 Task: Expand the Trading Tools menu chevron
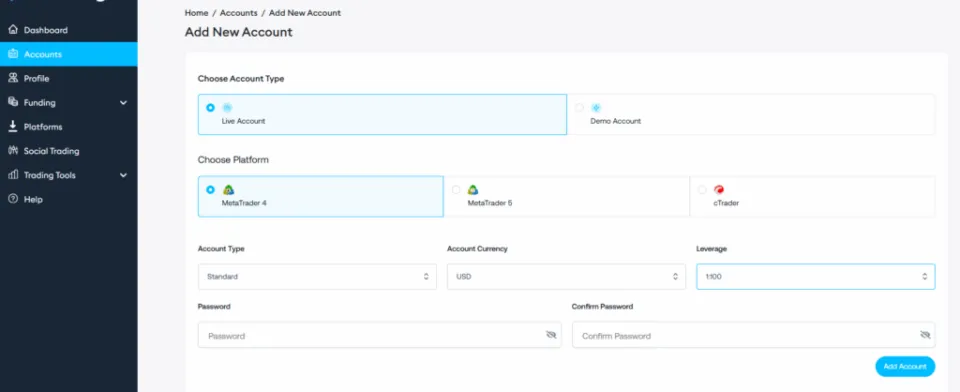tap(123, 175)
